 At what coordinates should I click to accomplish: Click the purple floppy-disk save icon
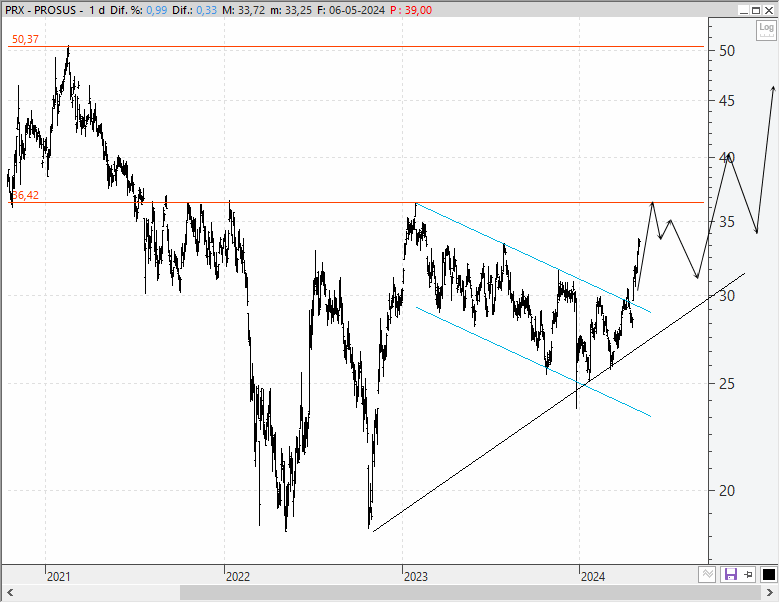coord(730,575)
